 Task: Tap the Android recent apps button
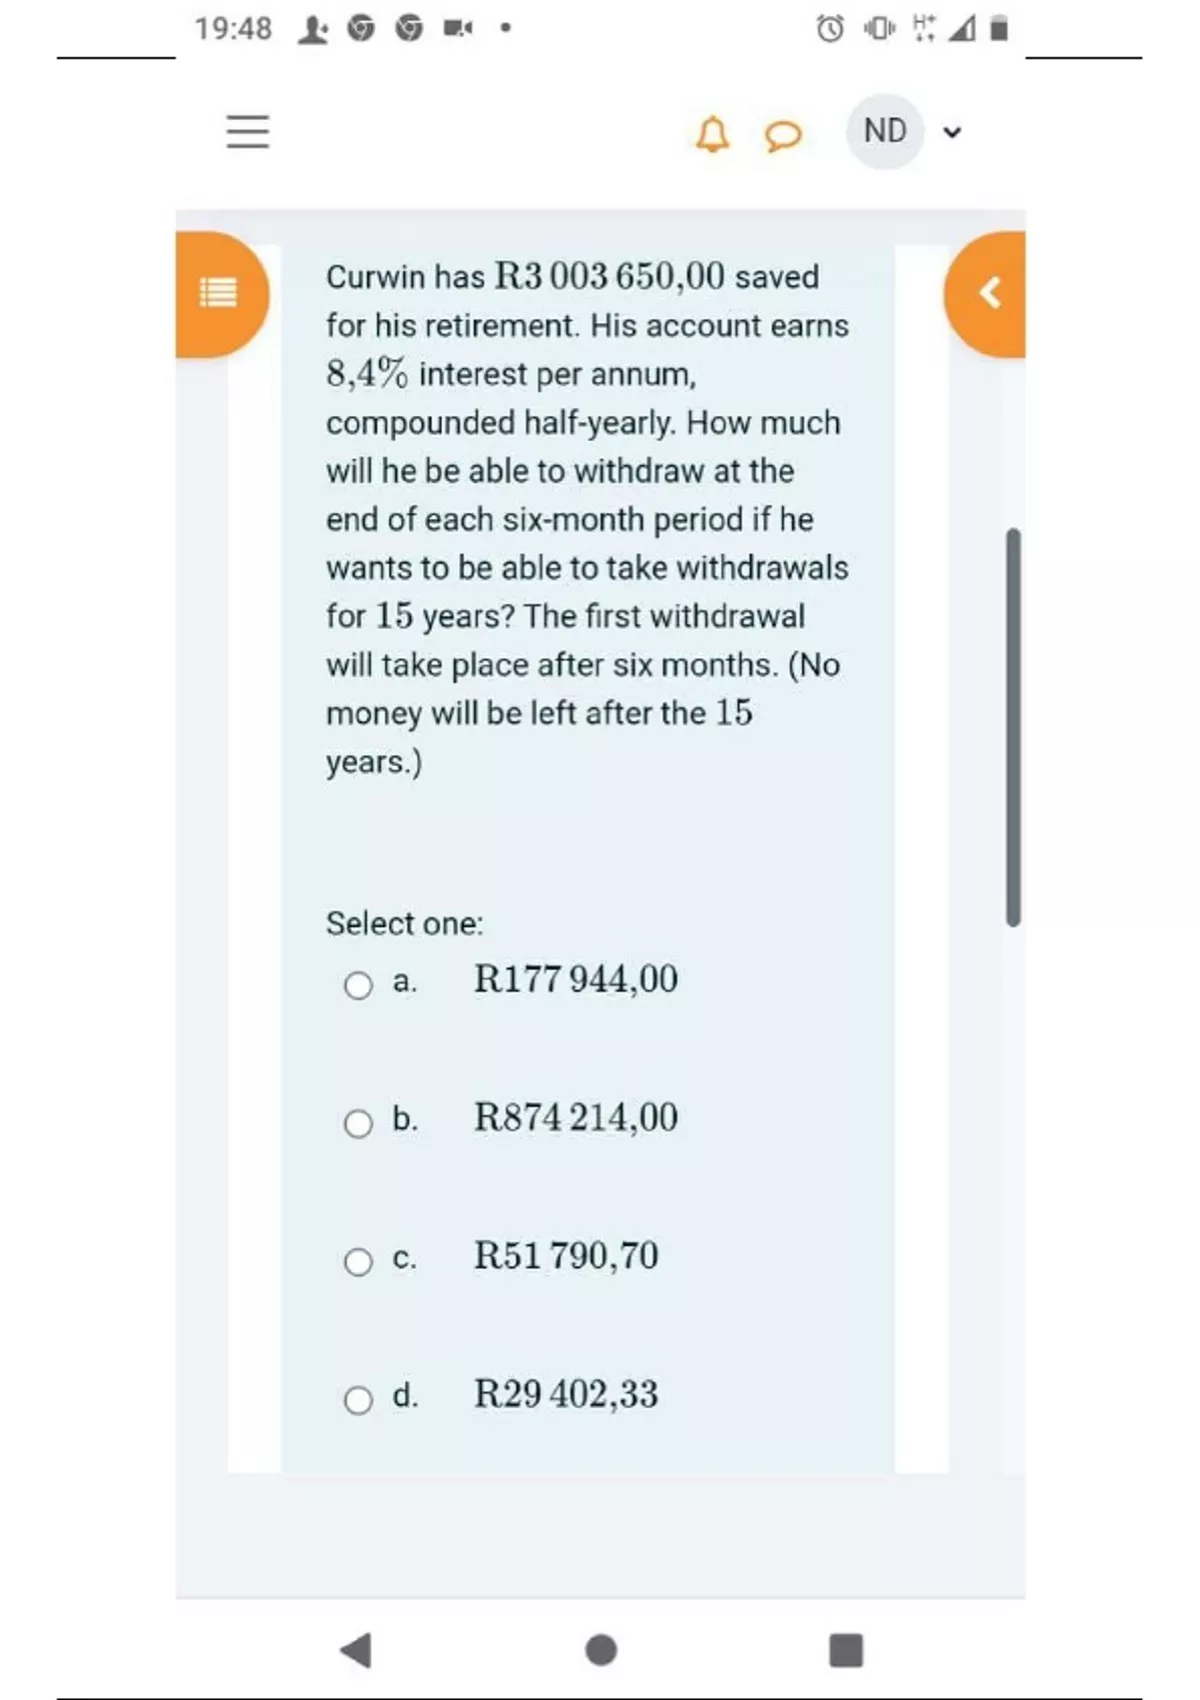[846, 1650]
